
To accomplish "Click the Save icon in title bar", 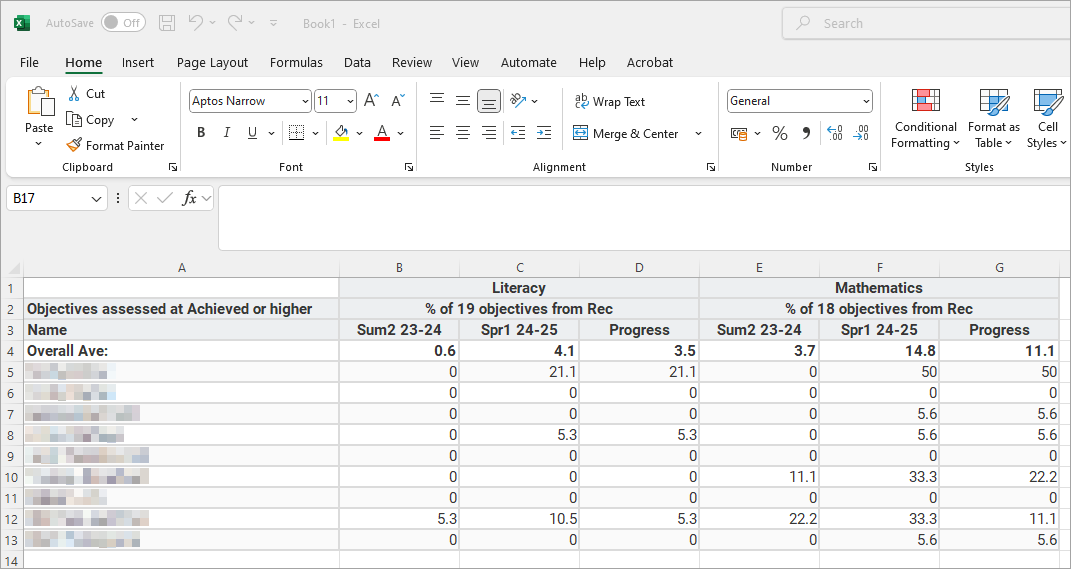I will 167,23.
